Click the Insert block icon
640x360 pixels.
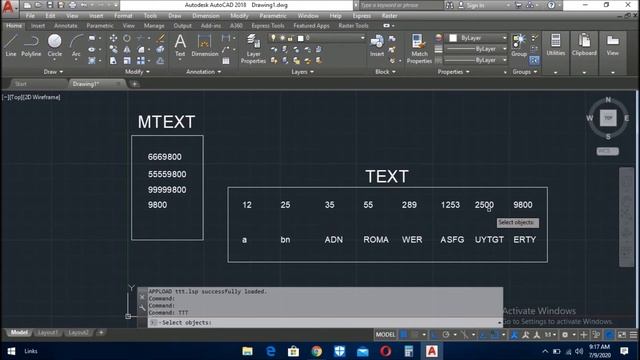tap(376, 45)
